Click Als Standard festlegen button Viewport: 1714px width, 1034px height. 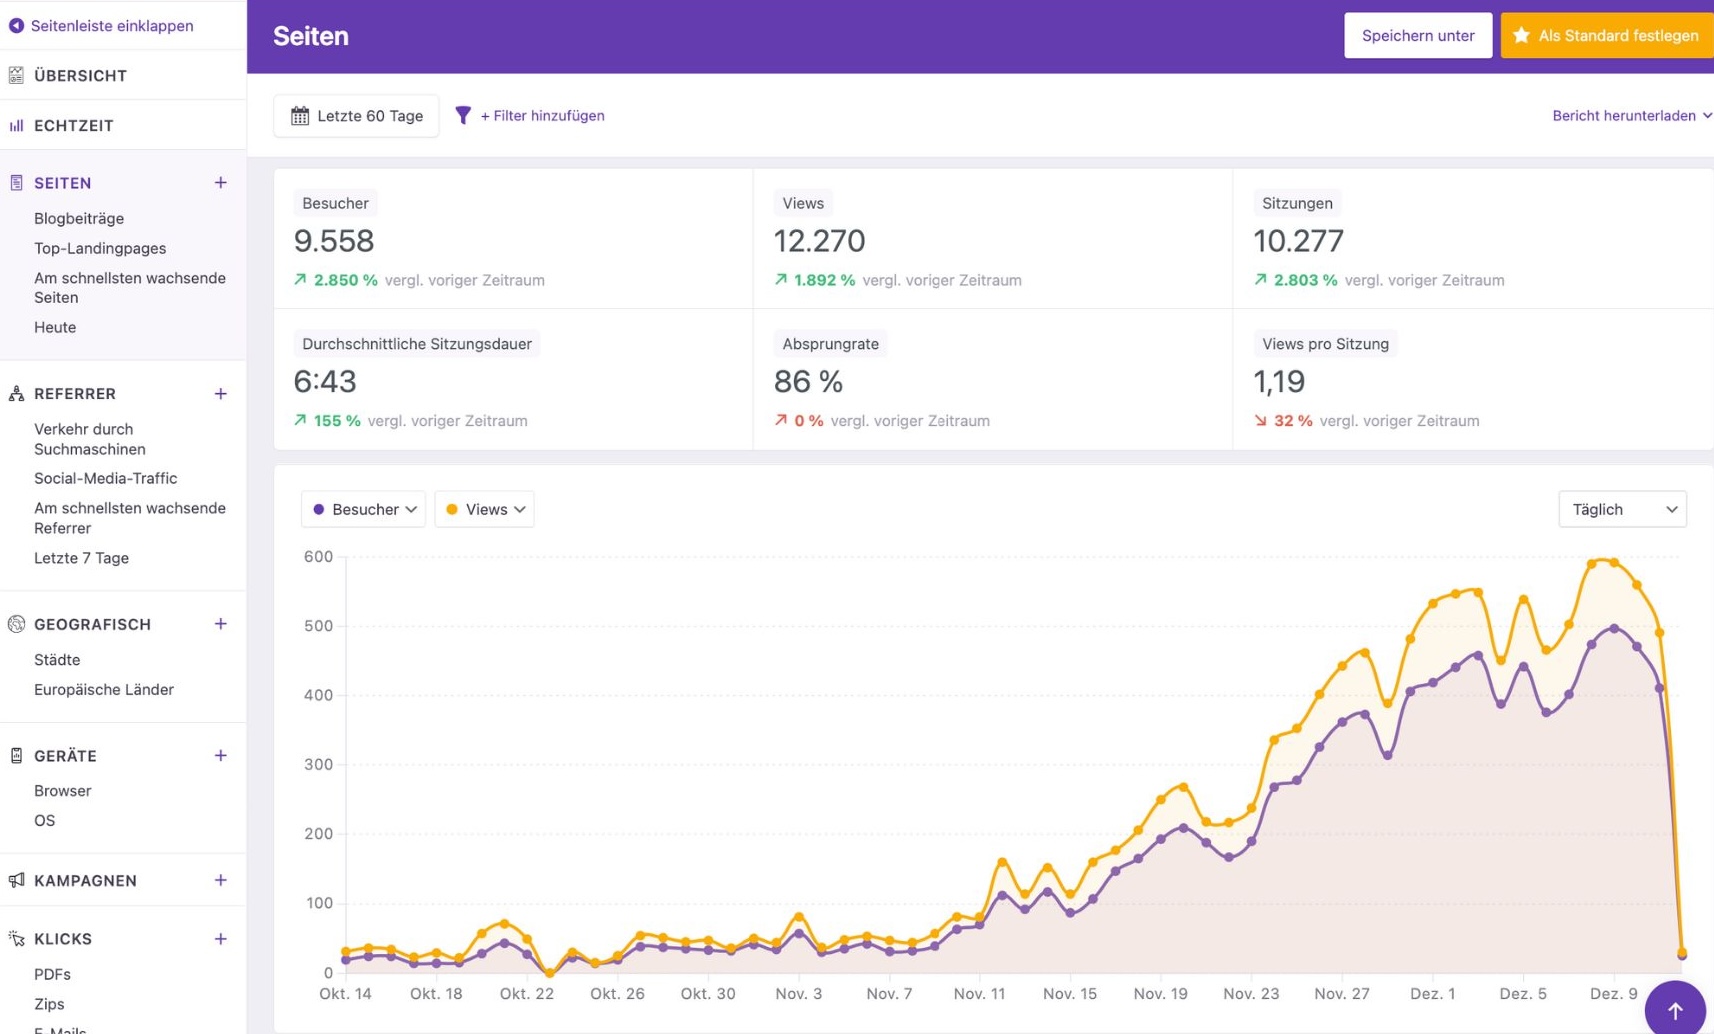coord(1607,36)
